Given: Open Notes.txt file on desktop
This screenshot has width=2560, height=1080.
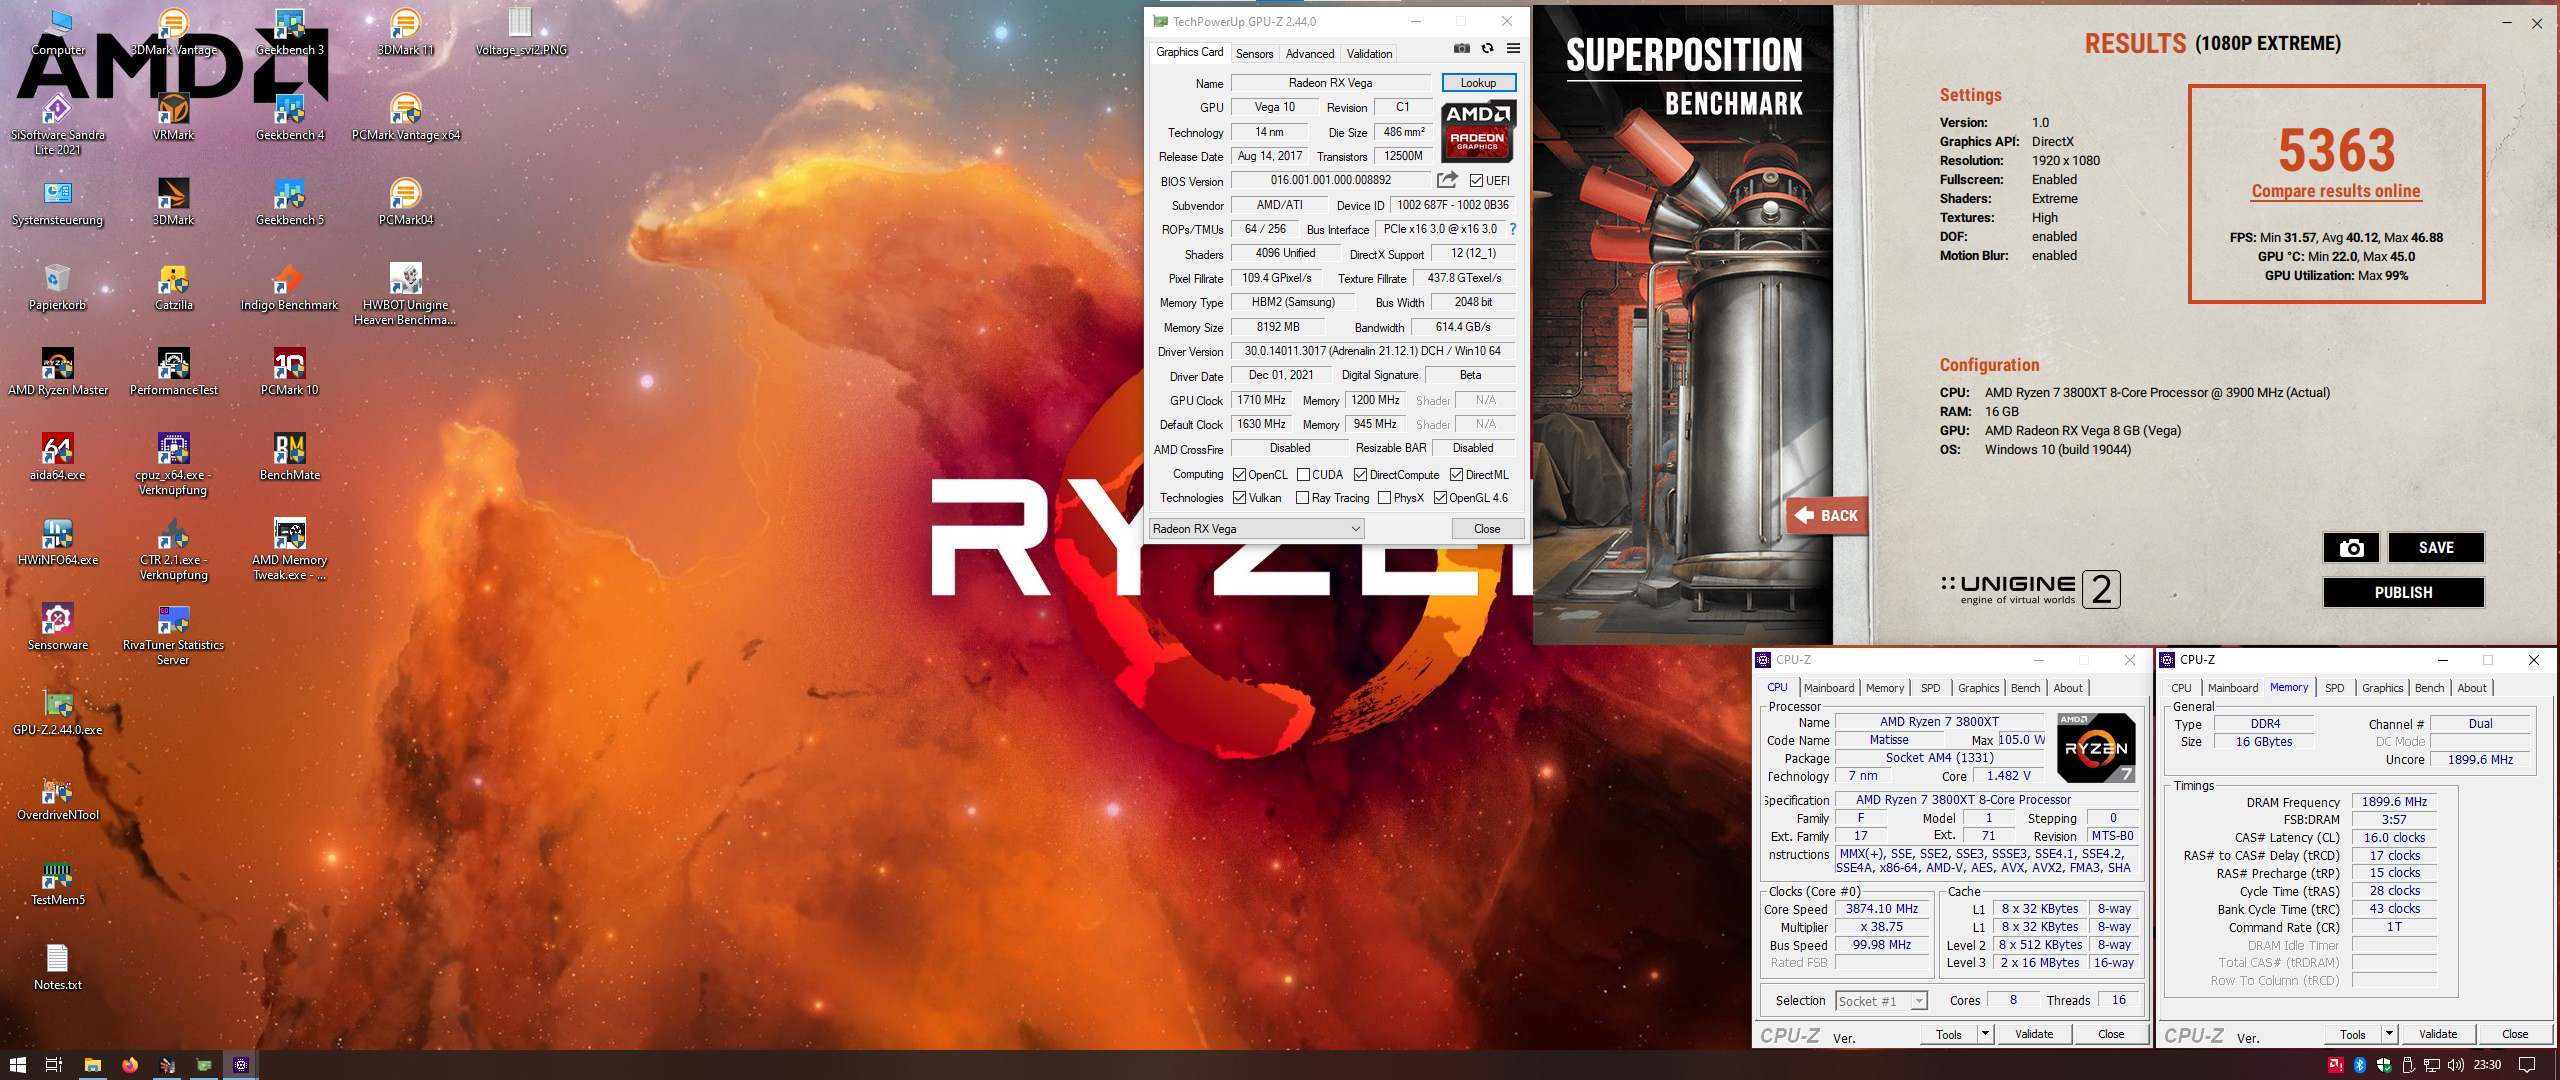Looking at the screenshot, I should tap(58, 967).
